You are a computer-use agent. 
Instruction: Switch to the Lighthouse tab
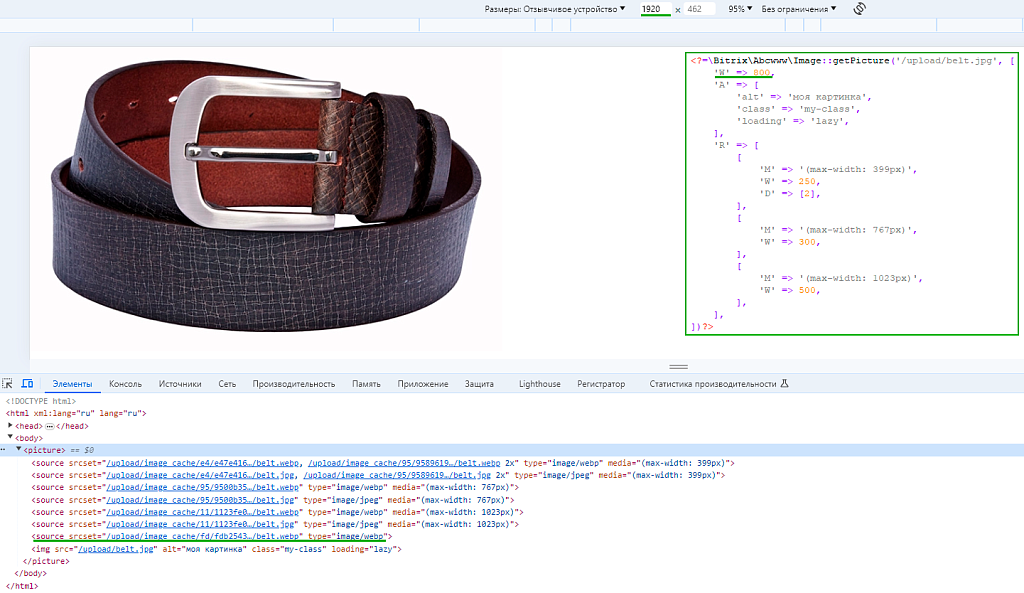click(x=539, y=384)
